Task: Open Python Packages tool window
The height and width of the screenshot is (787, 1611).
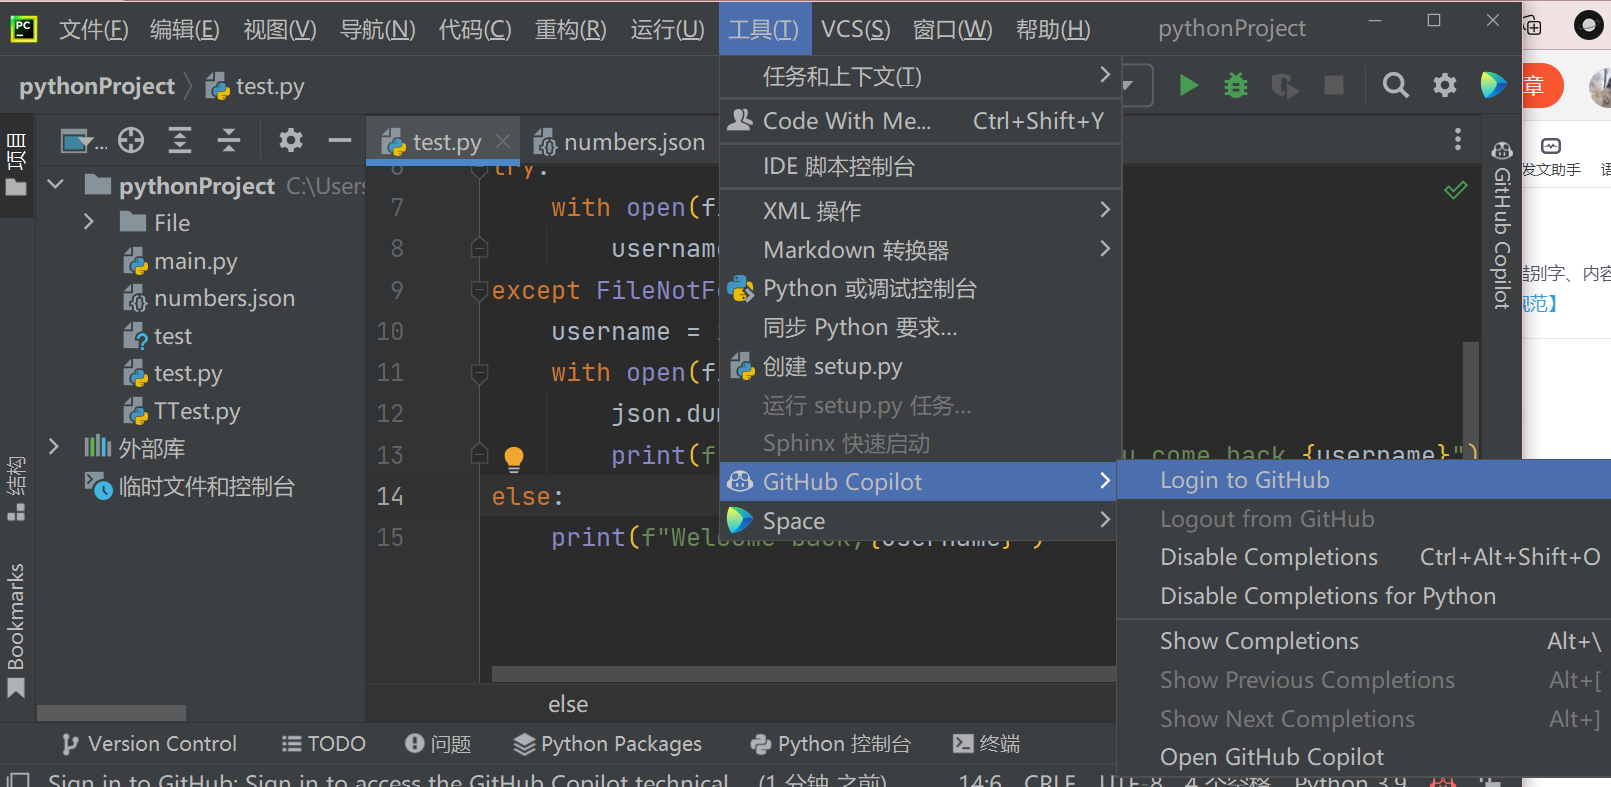Action: [607, 743]
